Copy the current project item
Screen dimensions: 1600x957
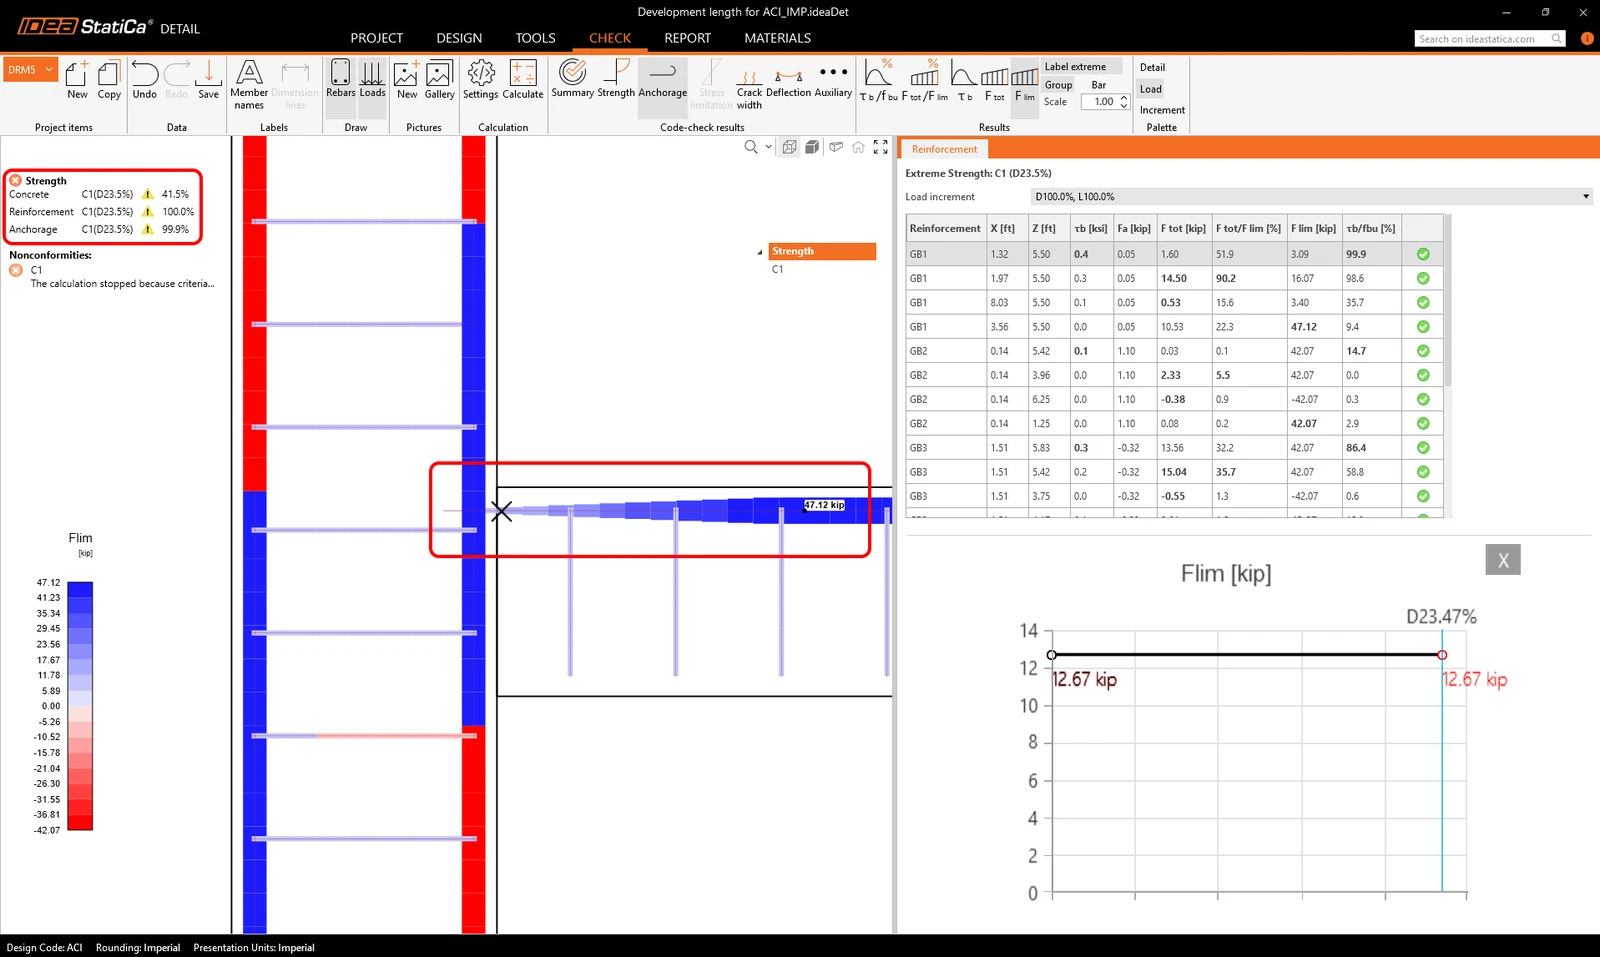point(109,80)
